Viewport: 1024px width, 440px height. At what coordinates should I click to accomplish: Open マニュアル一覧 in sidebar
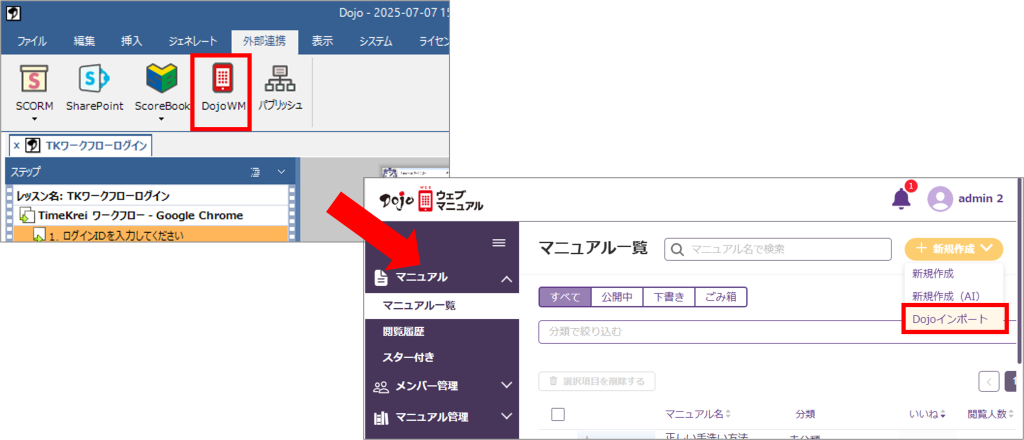click(419, 305)
